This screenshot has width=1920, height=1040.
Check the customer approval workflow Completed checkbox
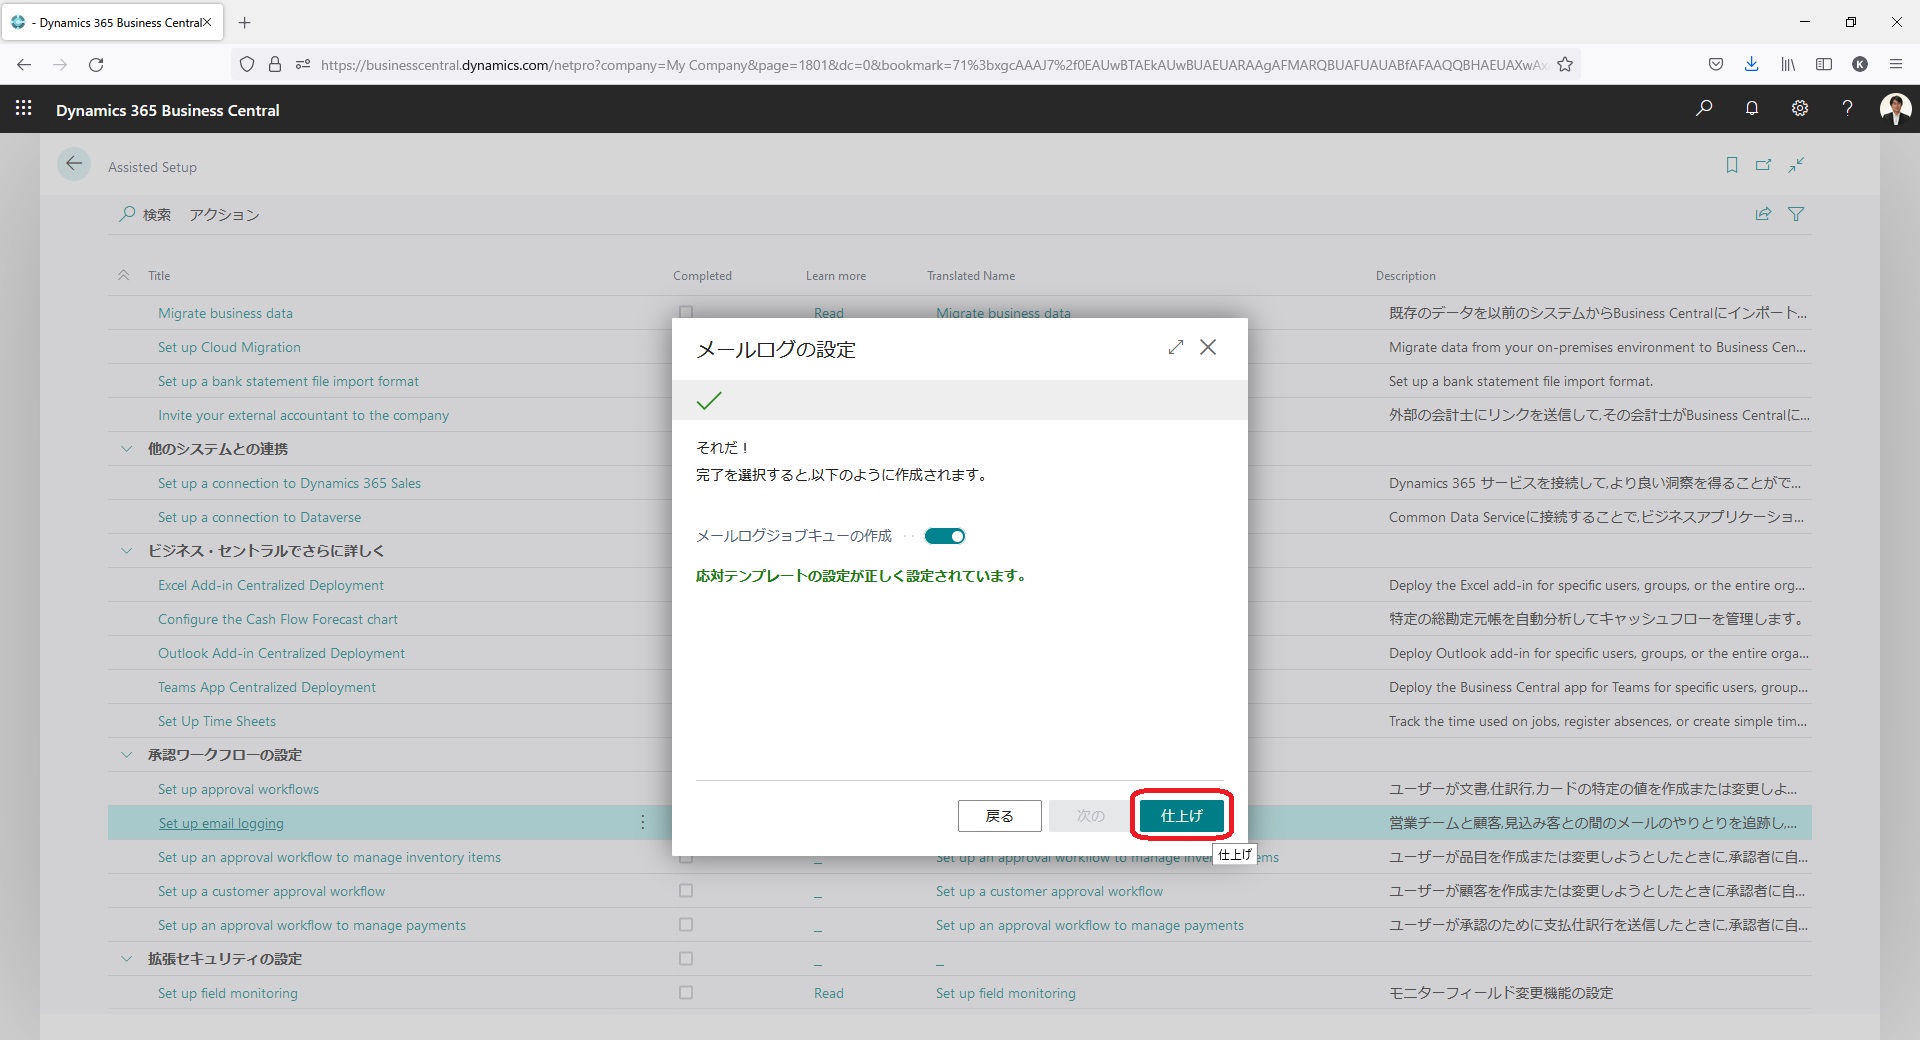point(686,891)
